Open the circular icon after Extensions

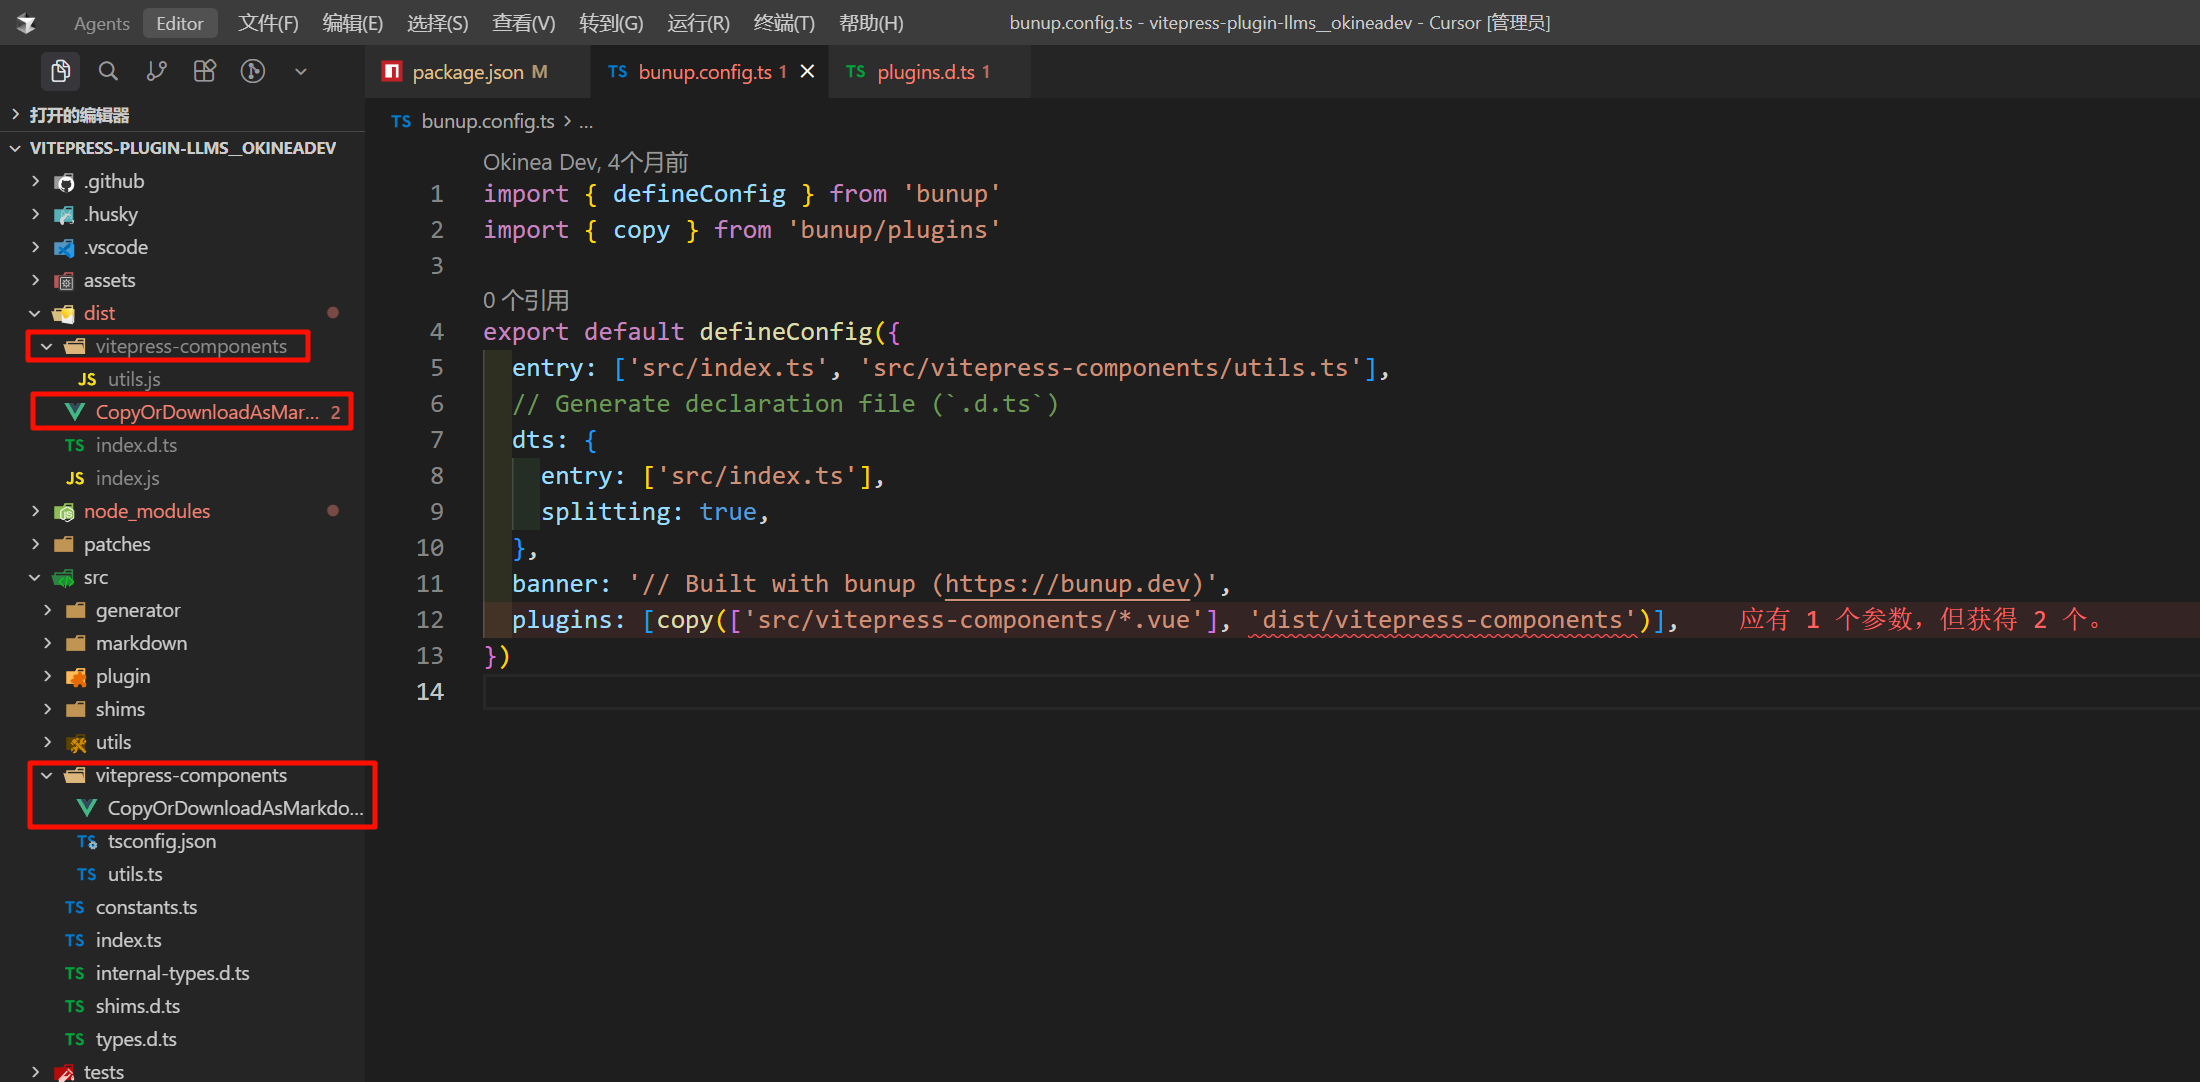tap(252, 71)
